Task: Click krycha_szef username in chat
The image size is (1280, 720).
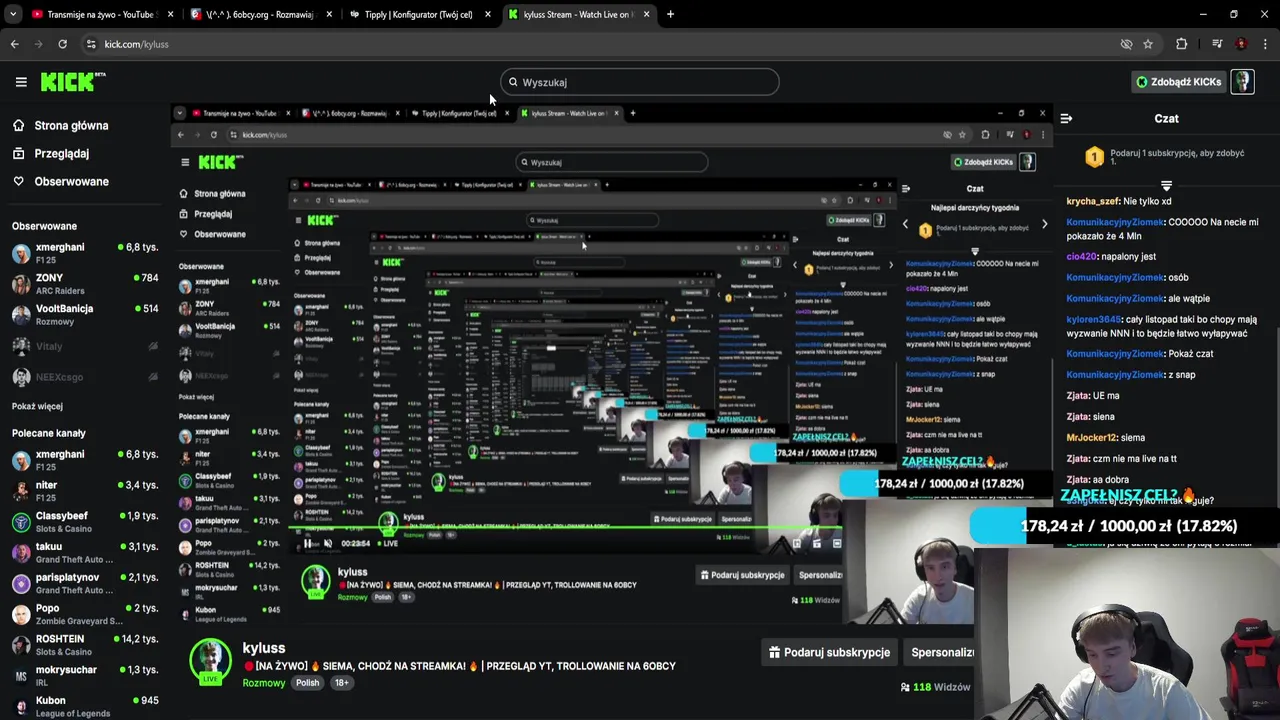Action: pyautogui.click(x=1093, y=201)
